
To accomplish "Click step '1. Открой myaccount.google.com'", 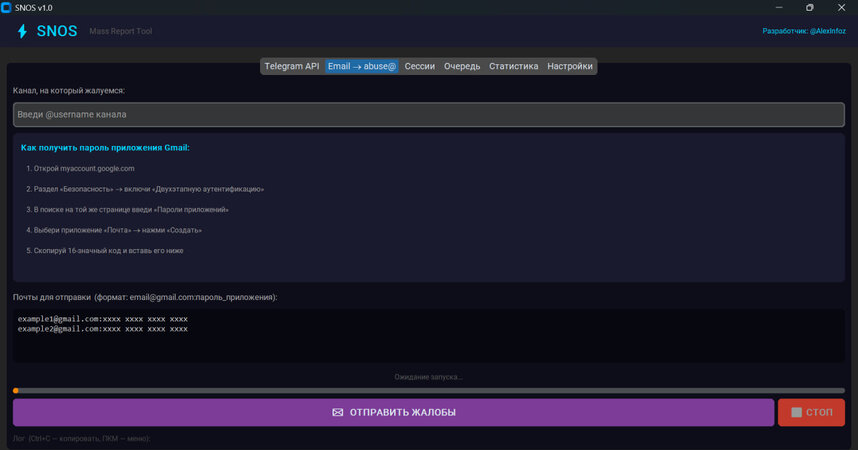I will tap(80, 169).
